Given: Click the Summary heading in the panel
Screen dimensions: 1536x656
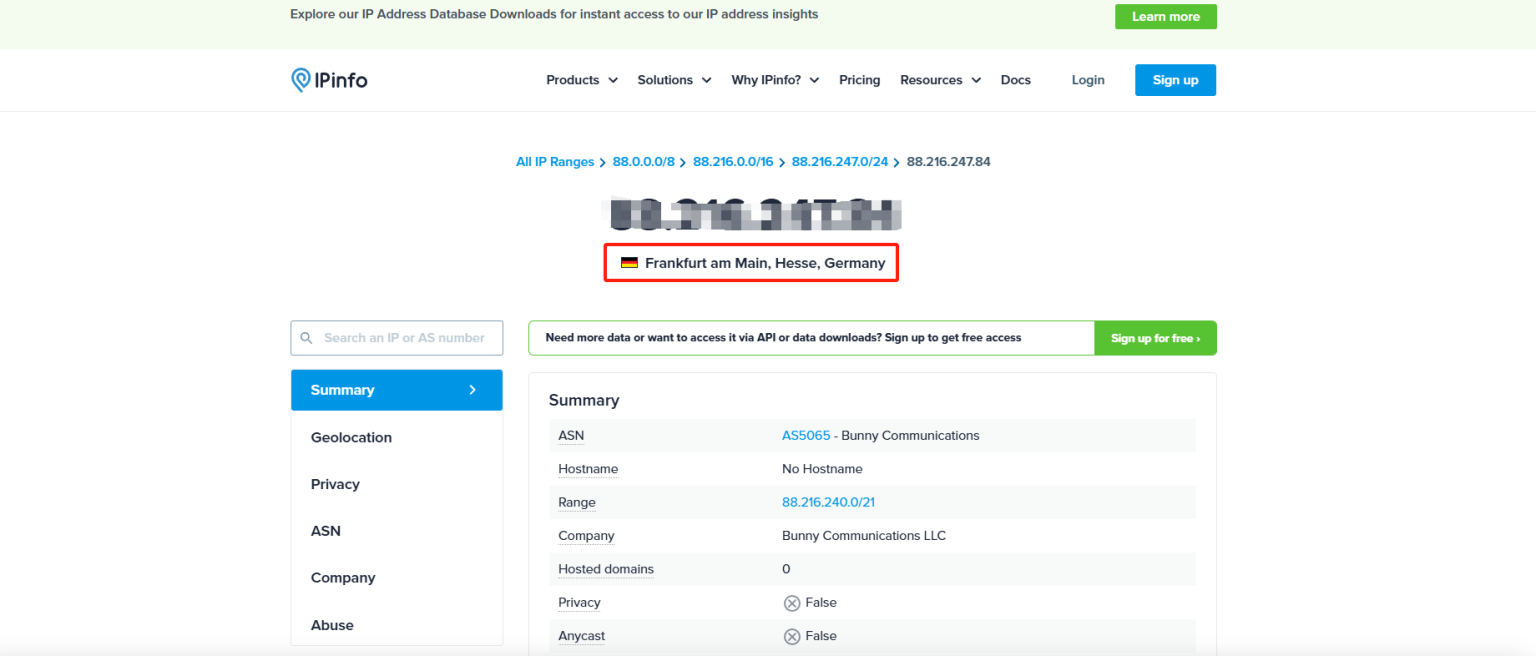Looking at the screenshot, I should click(584, 400).
